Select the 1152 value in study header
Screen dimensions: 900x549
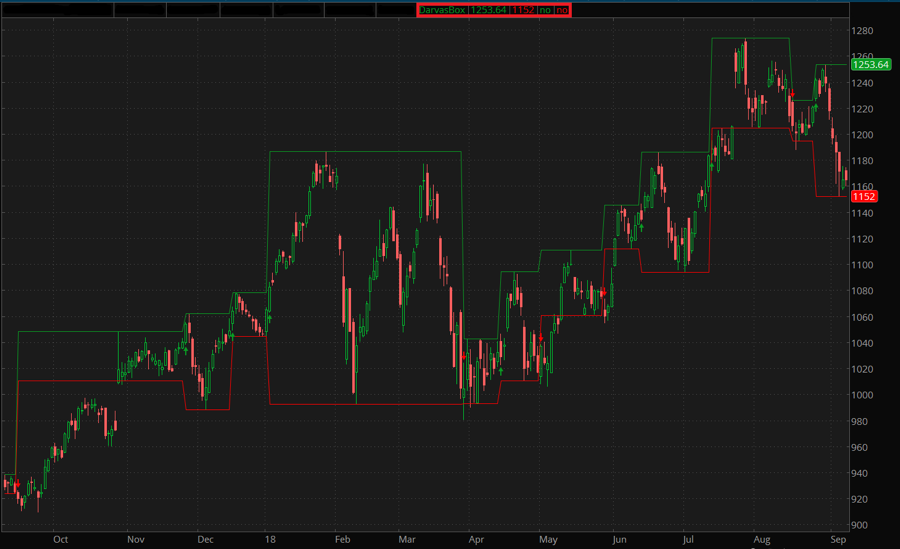pyautogui.click(x=522, y=10)
